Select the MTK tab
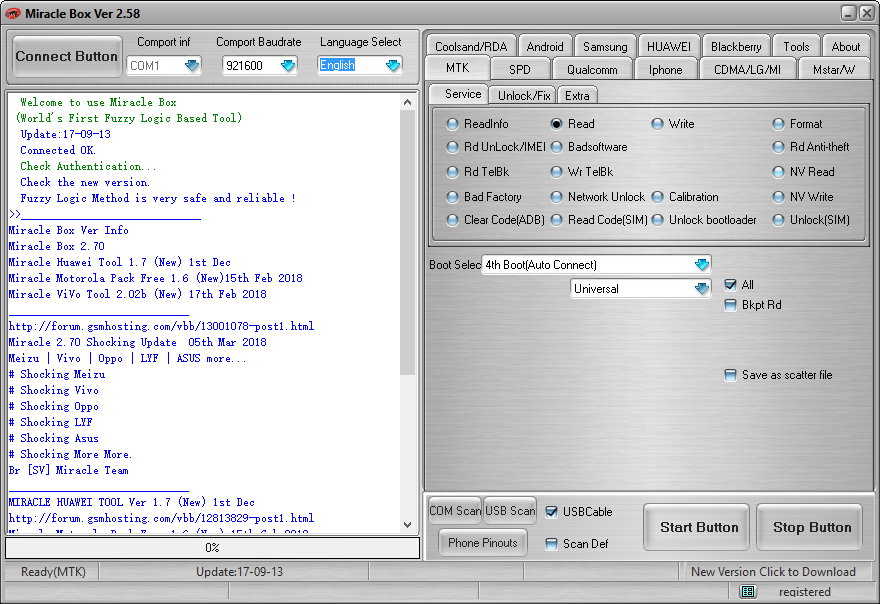This screenshot has width=880, height=604. 457,68
